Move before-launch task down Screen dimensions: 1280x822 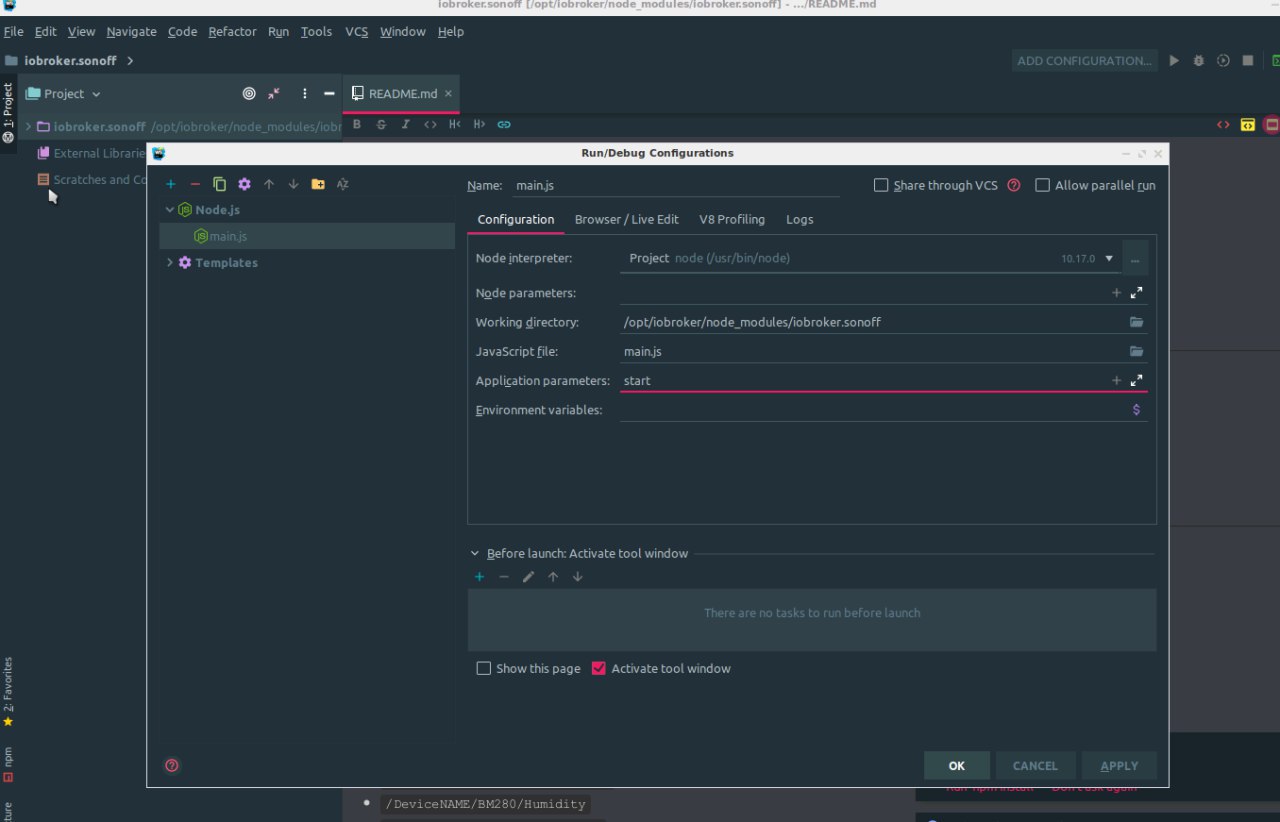(x=577, y=576)
